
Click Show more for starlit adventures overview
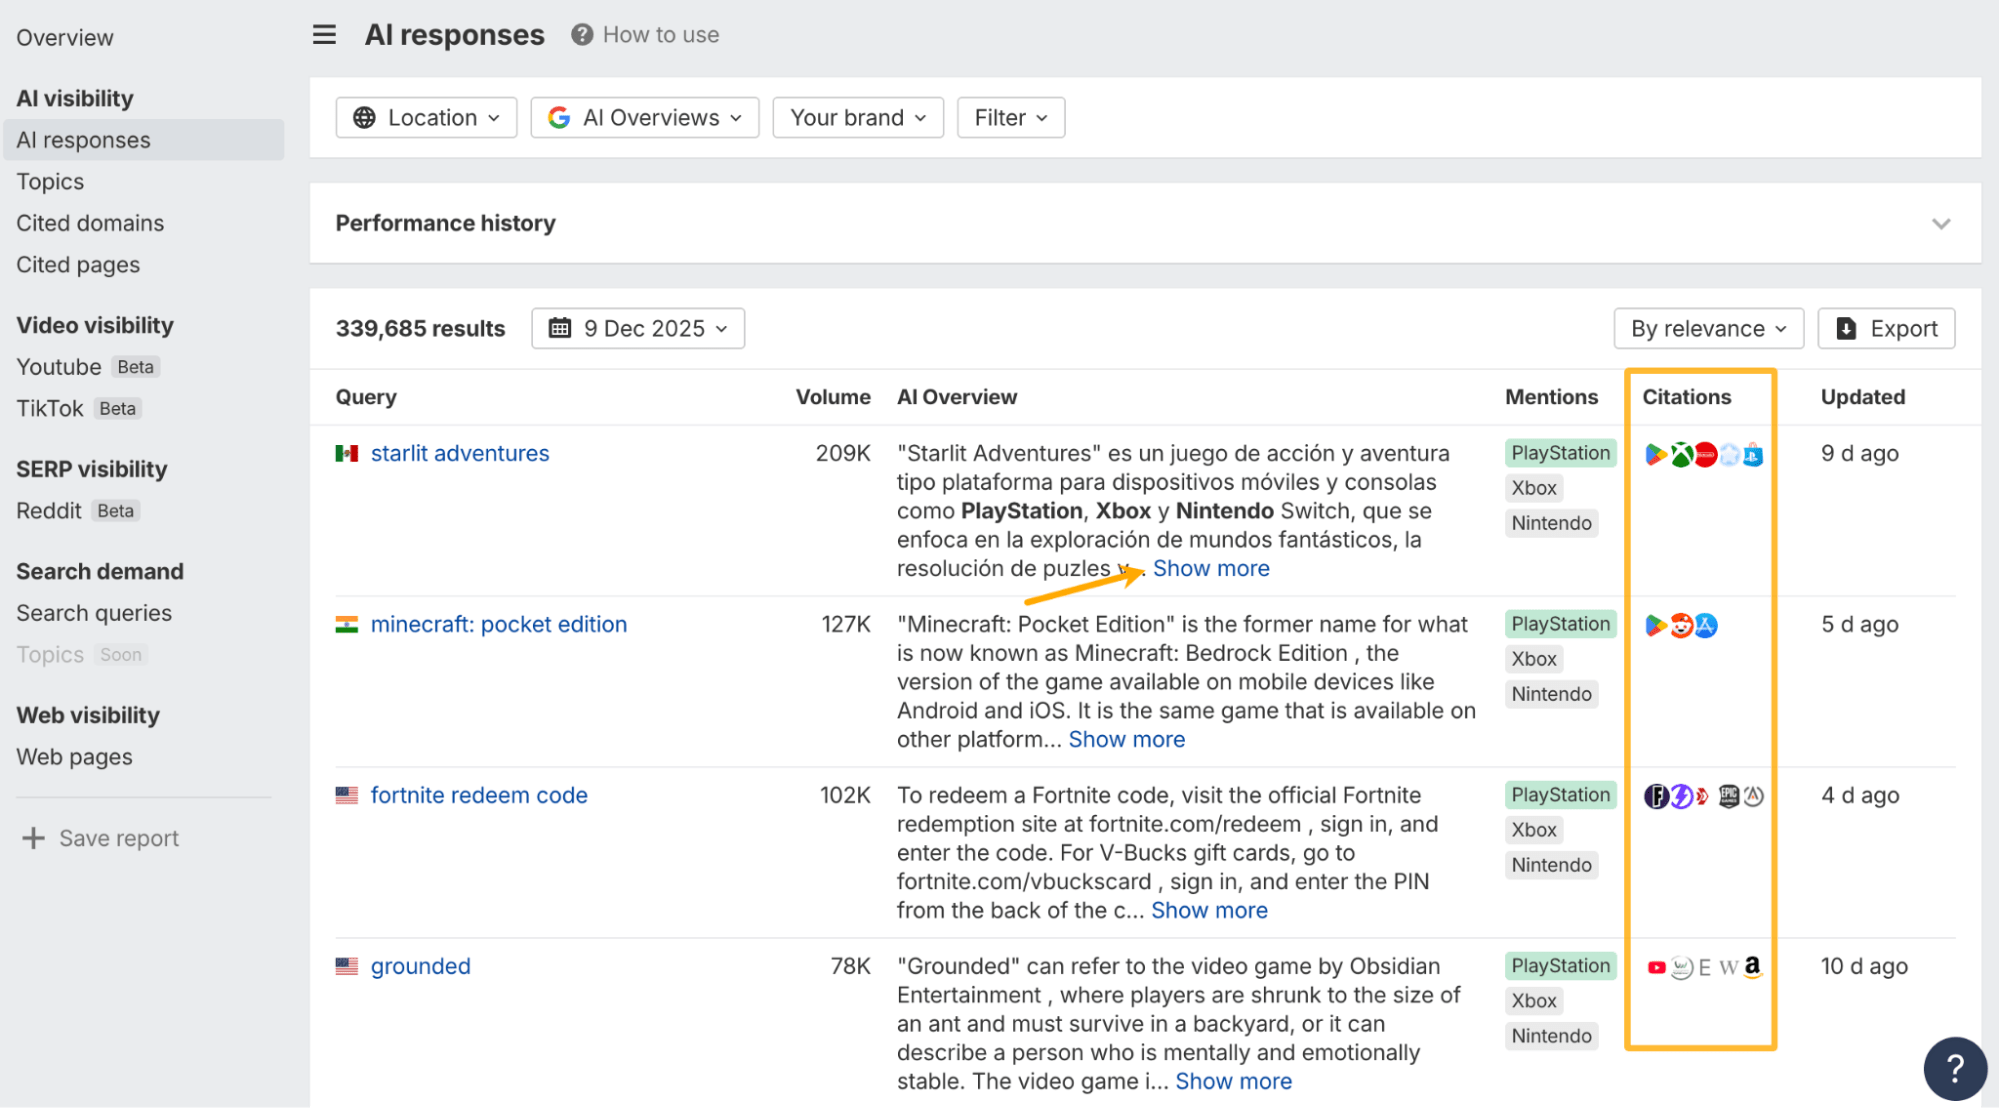click(x=1211, y=569)
